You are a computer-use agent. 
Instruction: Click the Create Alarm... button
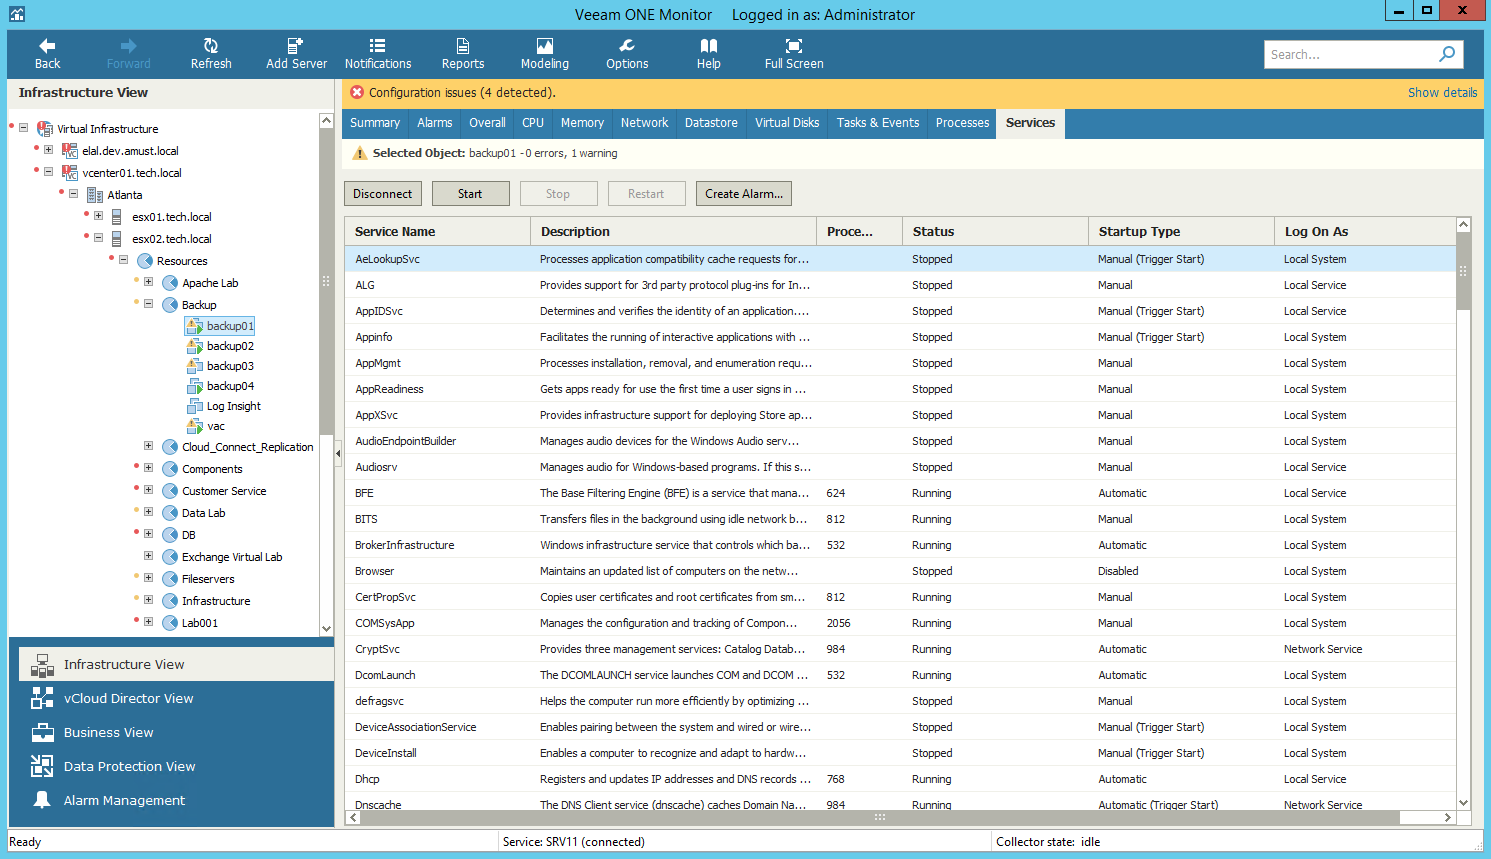click(744, 194)
